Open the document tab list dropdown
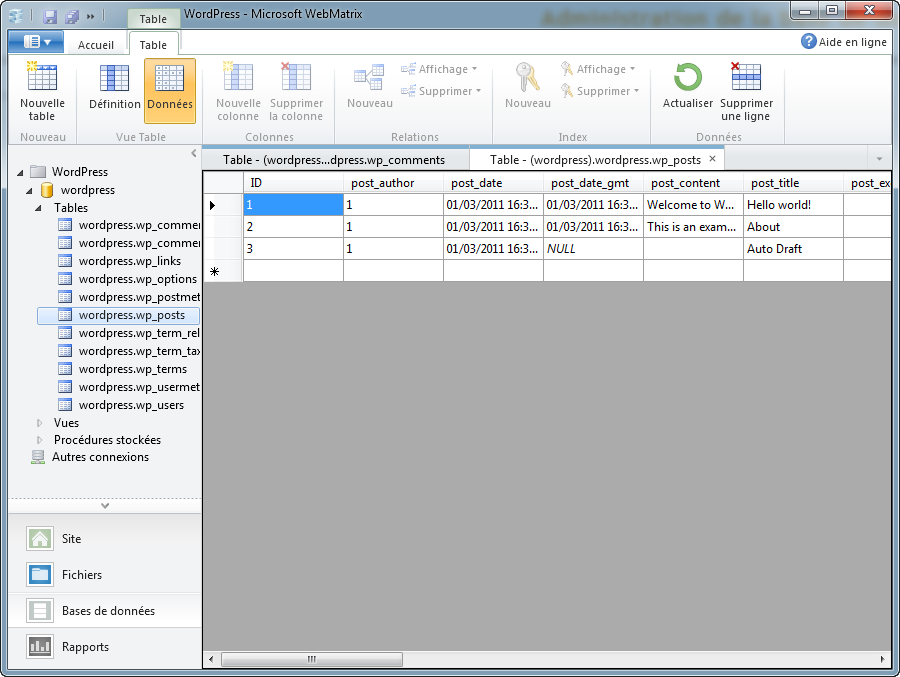 point(879,160)
